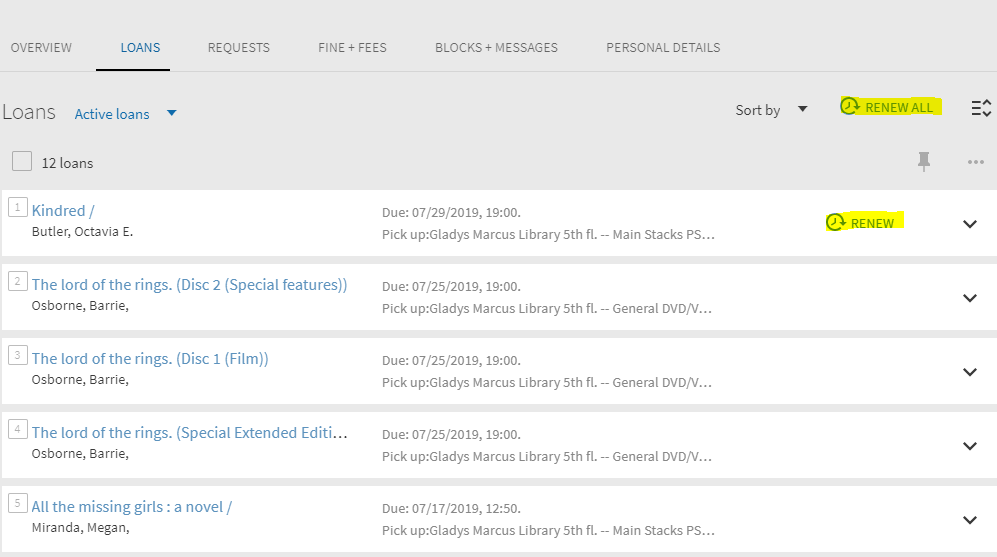
Task: Select loan number 1 checkbox for Kindred
Action: 17,207
